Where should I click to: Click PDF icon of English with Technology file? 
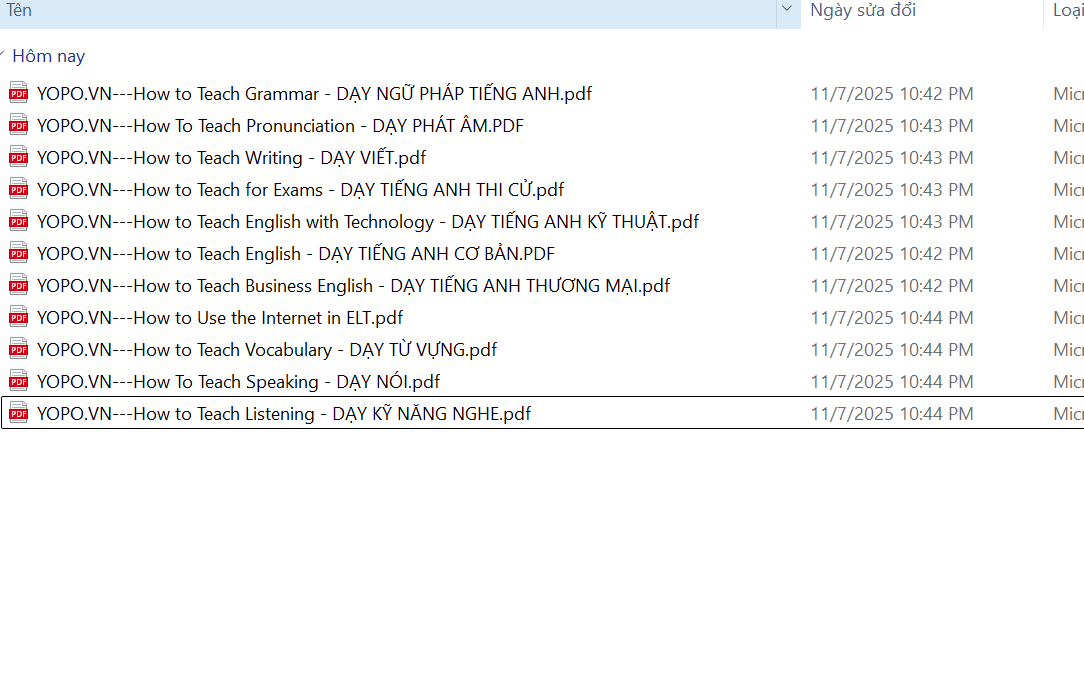click(18, 222)
